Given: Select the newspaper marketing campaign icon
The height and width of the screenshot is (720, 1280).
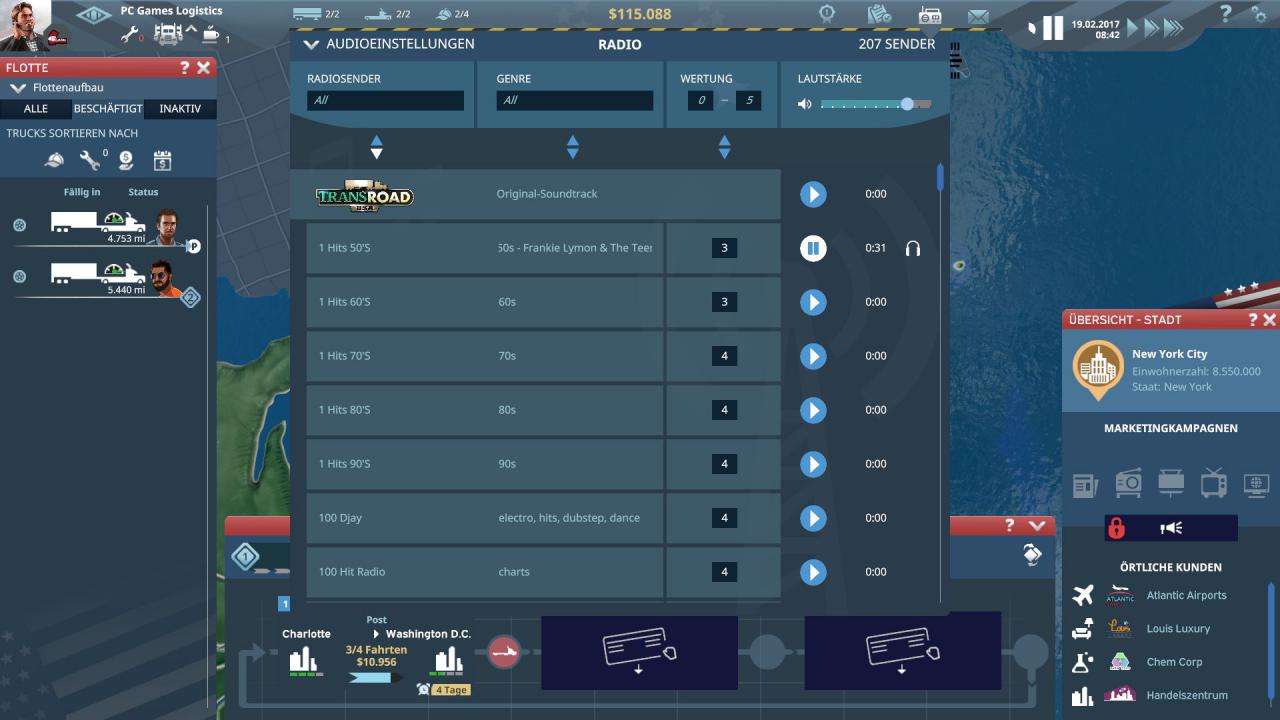Looking at the screenshot, I should tap(1085, 485).
